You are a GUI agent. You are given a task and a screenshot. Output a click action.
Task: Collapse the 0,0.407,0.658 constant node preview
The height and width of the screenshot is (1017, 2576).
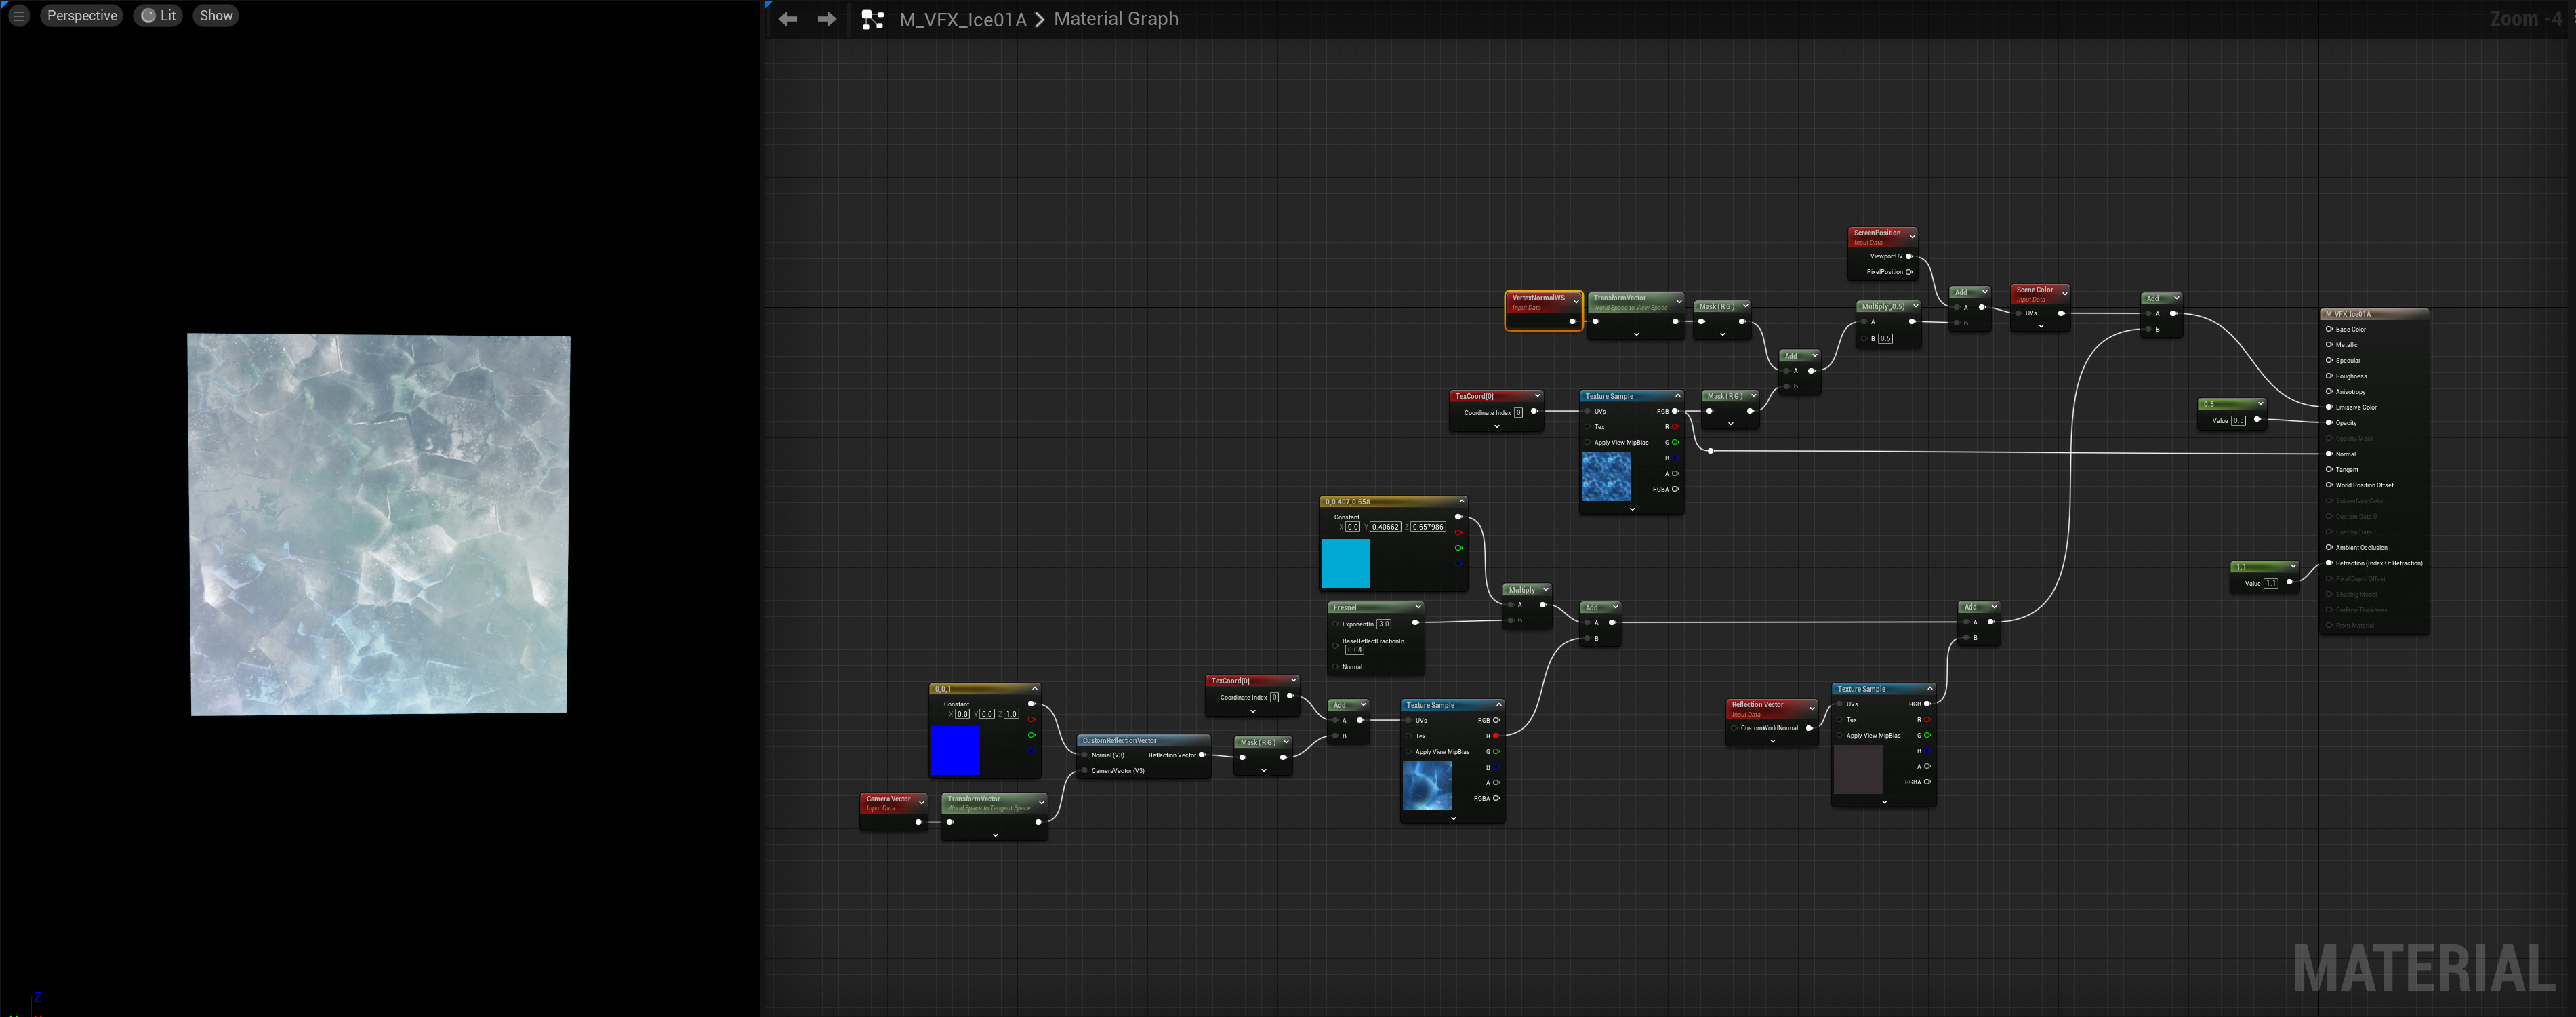1461,501
